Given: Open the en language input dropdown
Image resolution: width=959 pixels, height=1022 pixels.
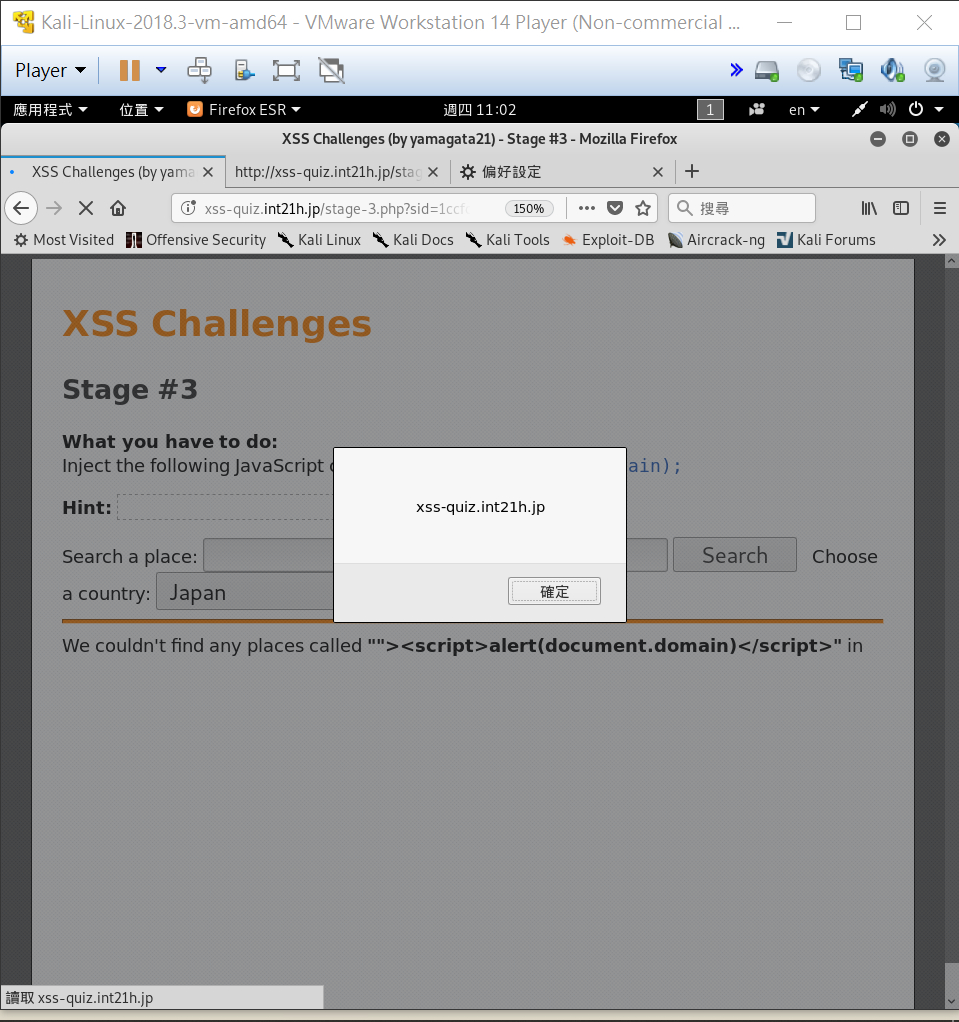Looking at the screenshot, I should pos(804,110).
